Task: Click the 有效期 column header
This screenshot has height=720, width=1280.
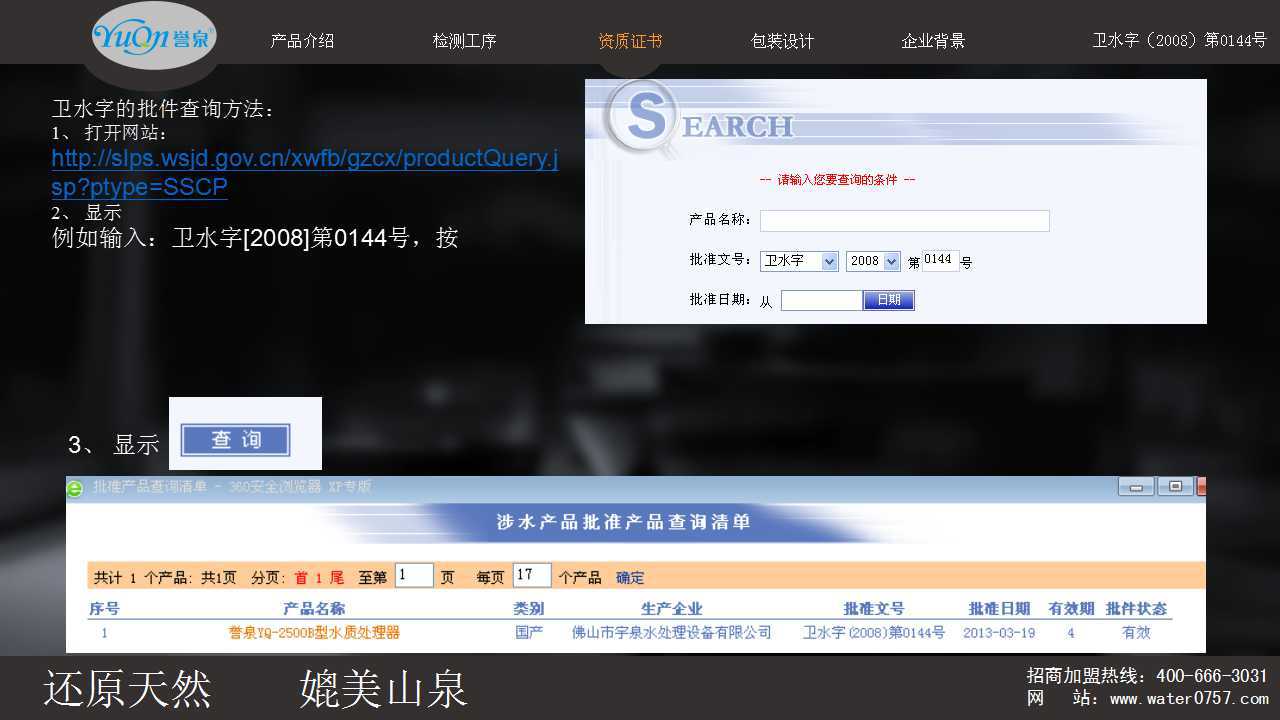Action: pyautogui.click(x=1071, y=608)
